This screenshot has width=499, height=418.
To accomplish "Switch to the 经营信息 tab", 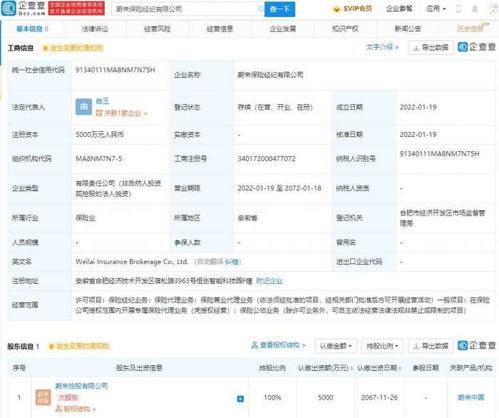I will (x=220, y=29).
